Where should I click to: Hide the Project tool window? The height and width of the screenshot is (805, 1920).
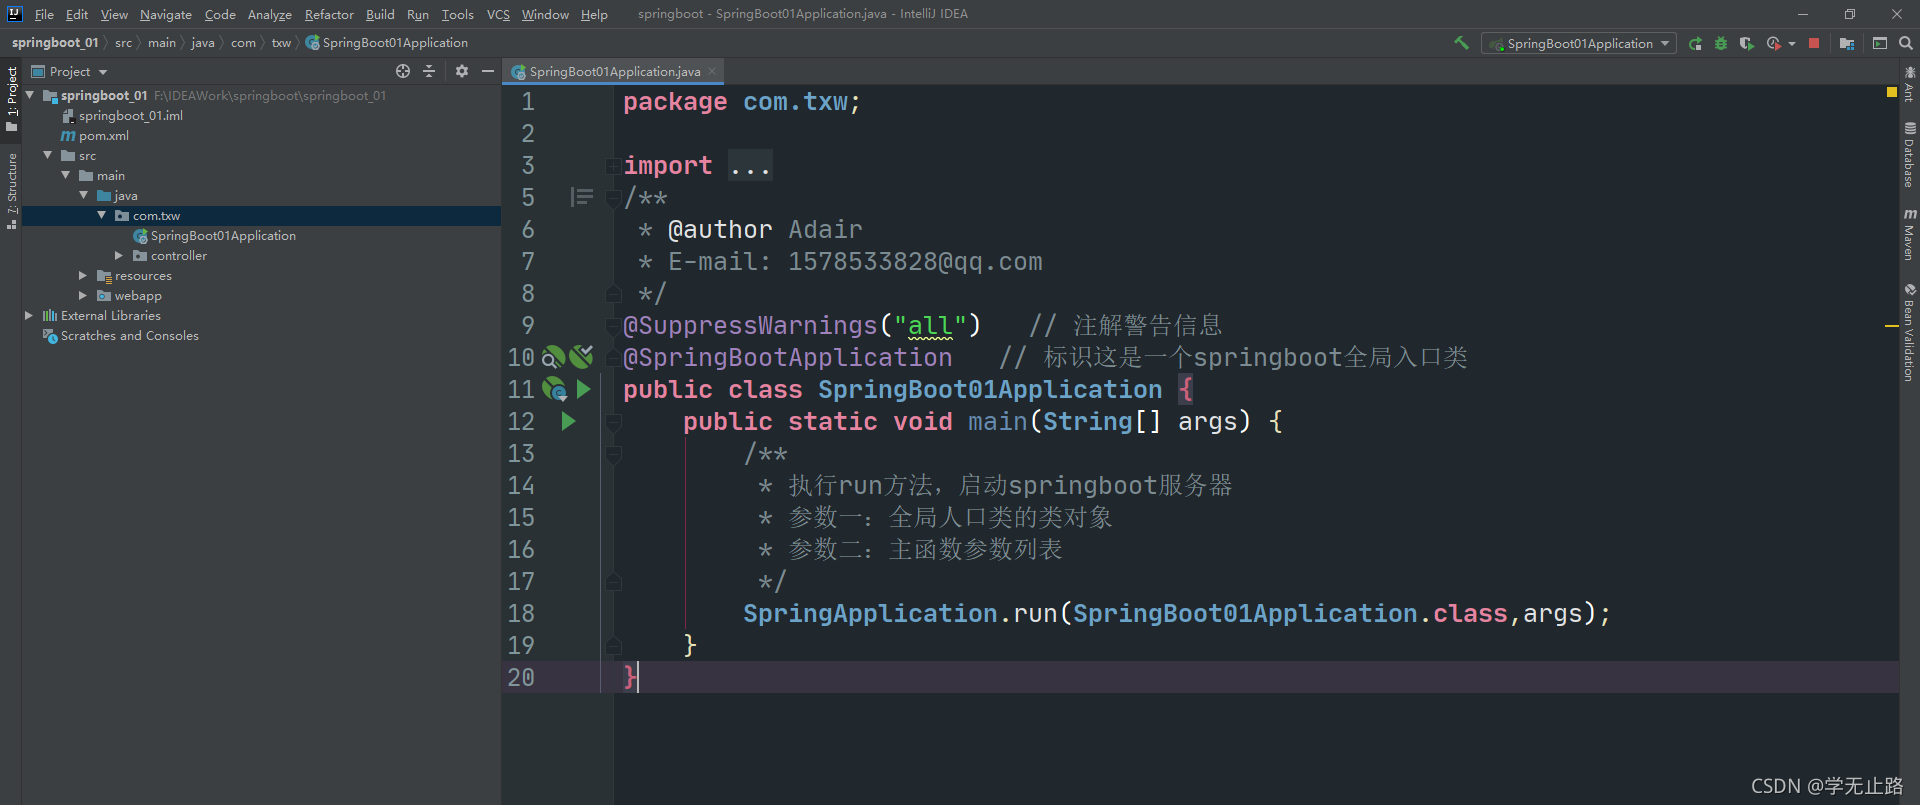point(488,71)
